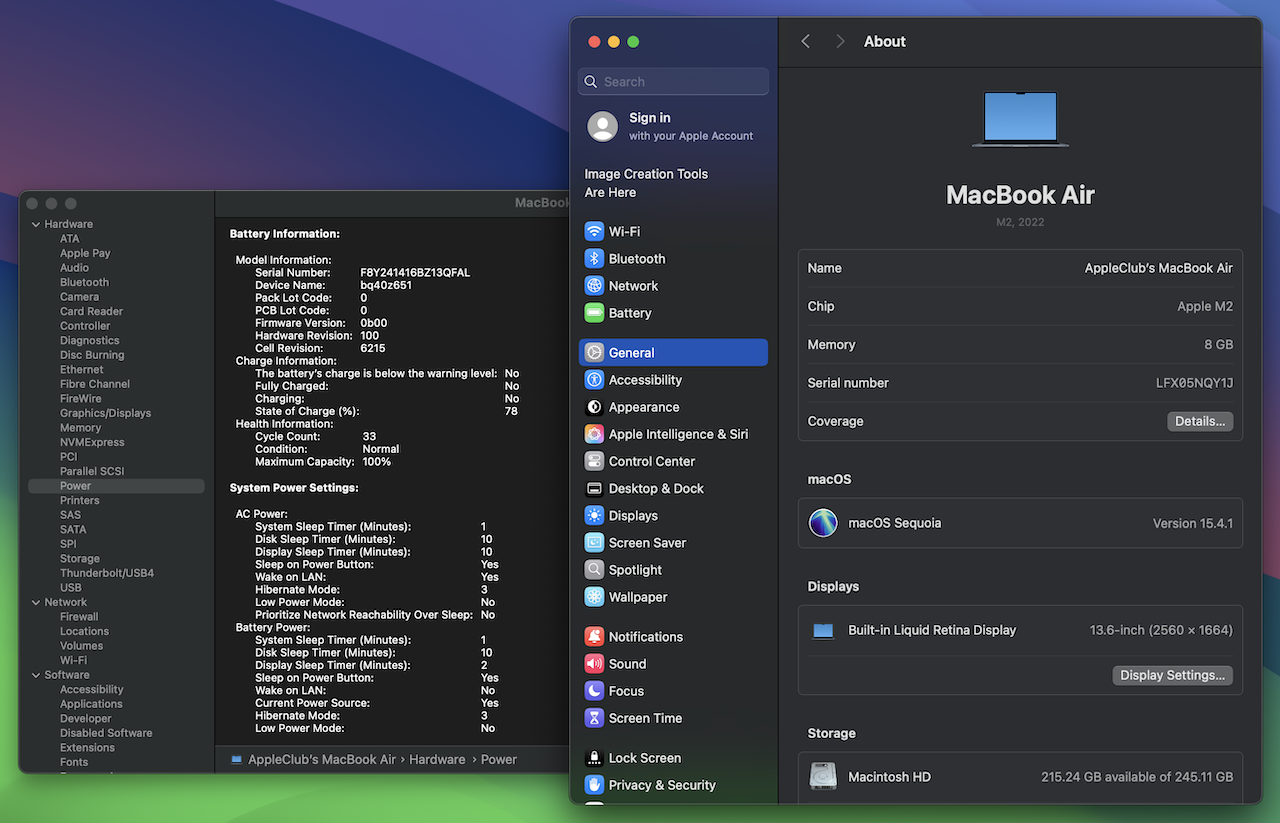This screenshot has width=1280, height=823.
Task: Click the Apple M2 chip value
Action: (1205, 306)
